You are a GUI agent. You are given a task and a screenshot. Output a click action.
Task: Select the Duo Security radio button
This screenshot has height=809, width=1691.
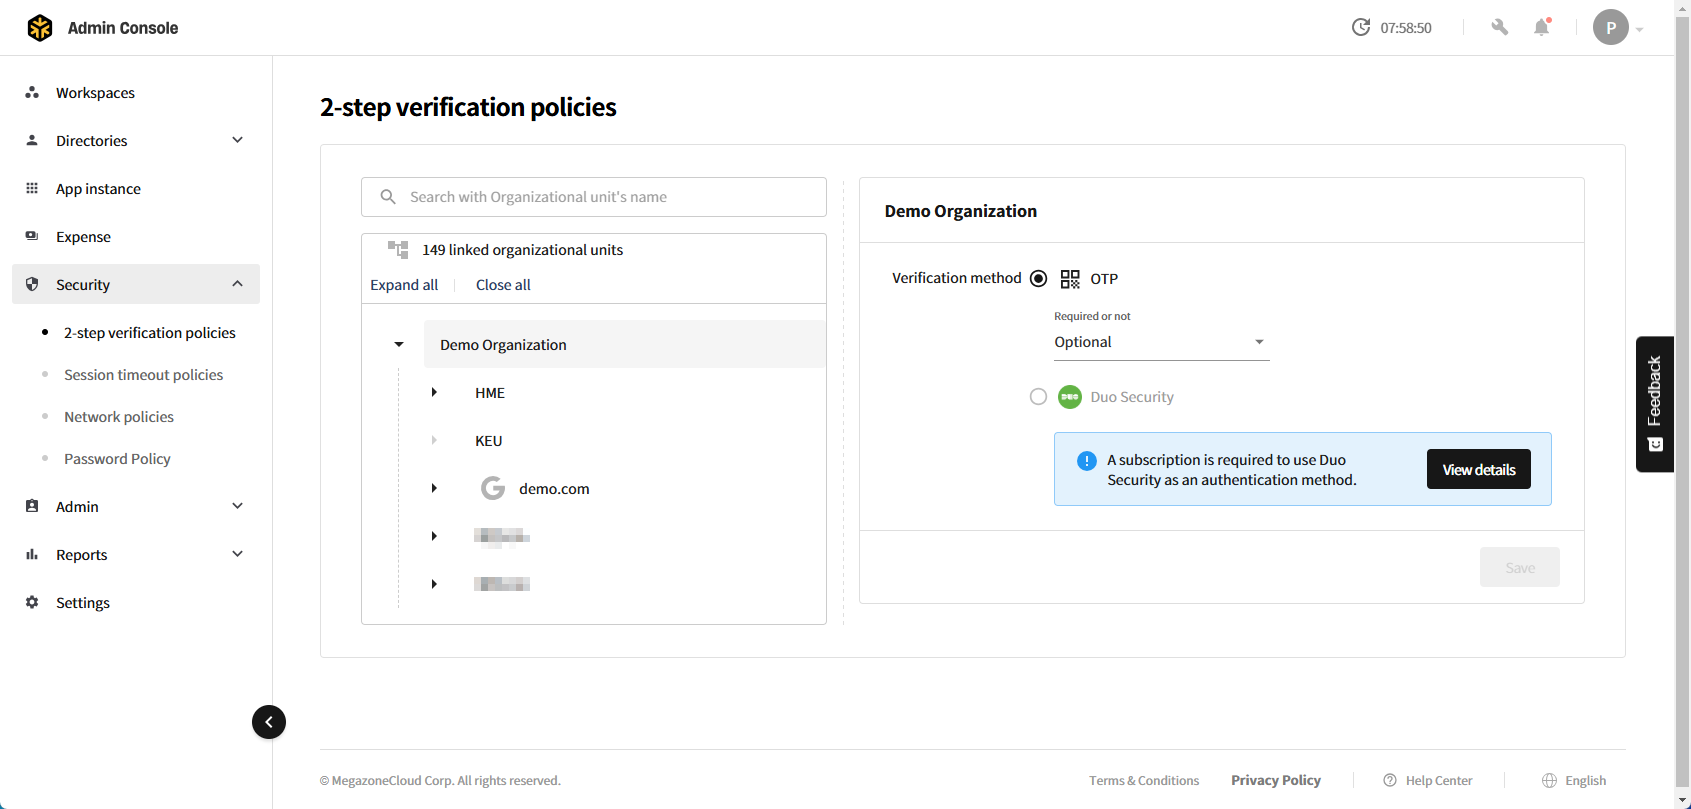click(1039, 397)
